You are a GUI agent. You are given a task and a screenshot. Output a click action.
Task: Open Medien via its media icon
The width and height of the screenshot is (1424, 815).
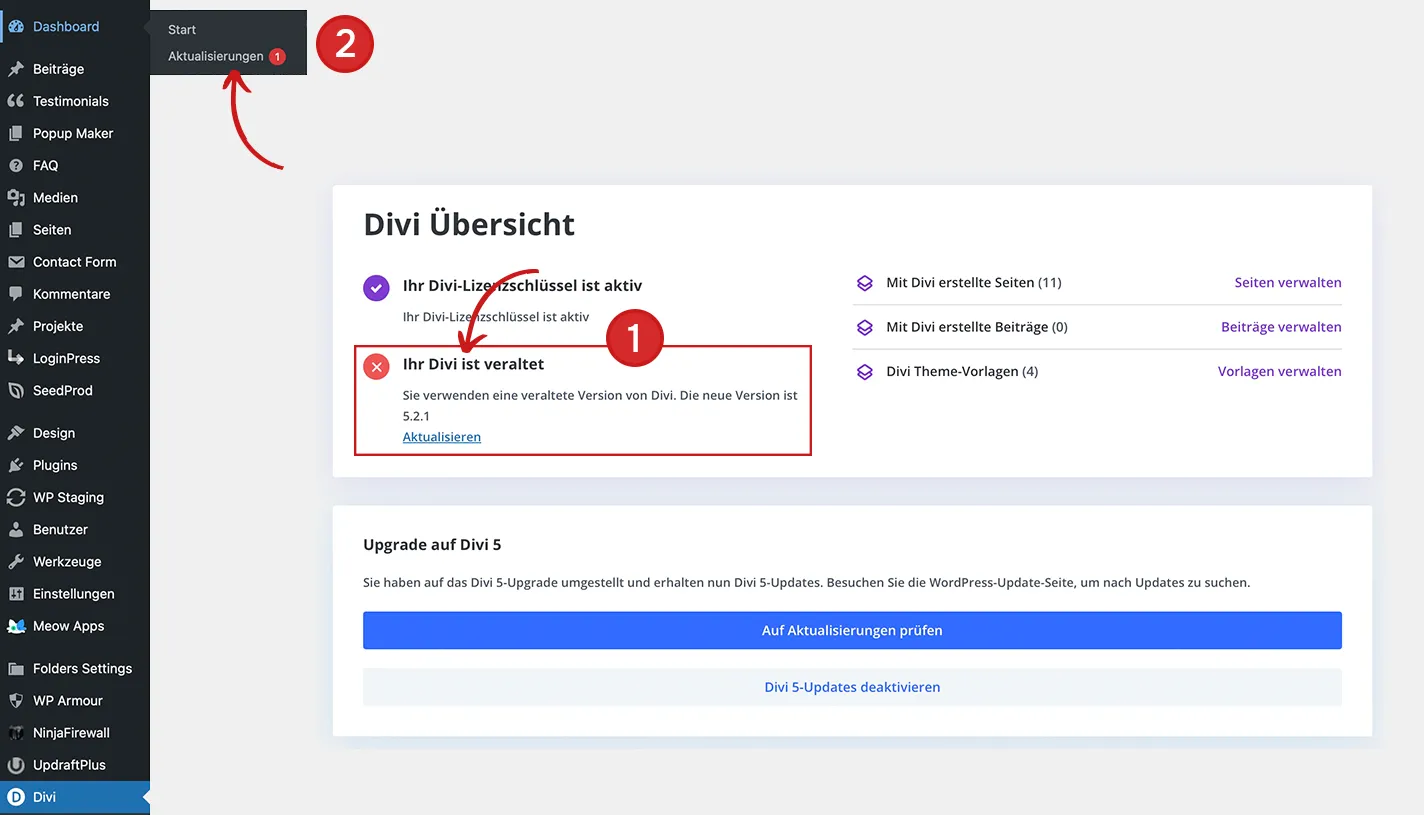click(x=18, y=197)
